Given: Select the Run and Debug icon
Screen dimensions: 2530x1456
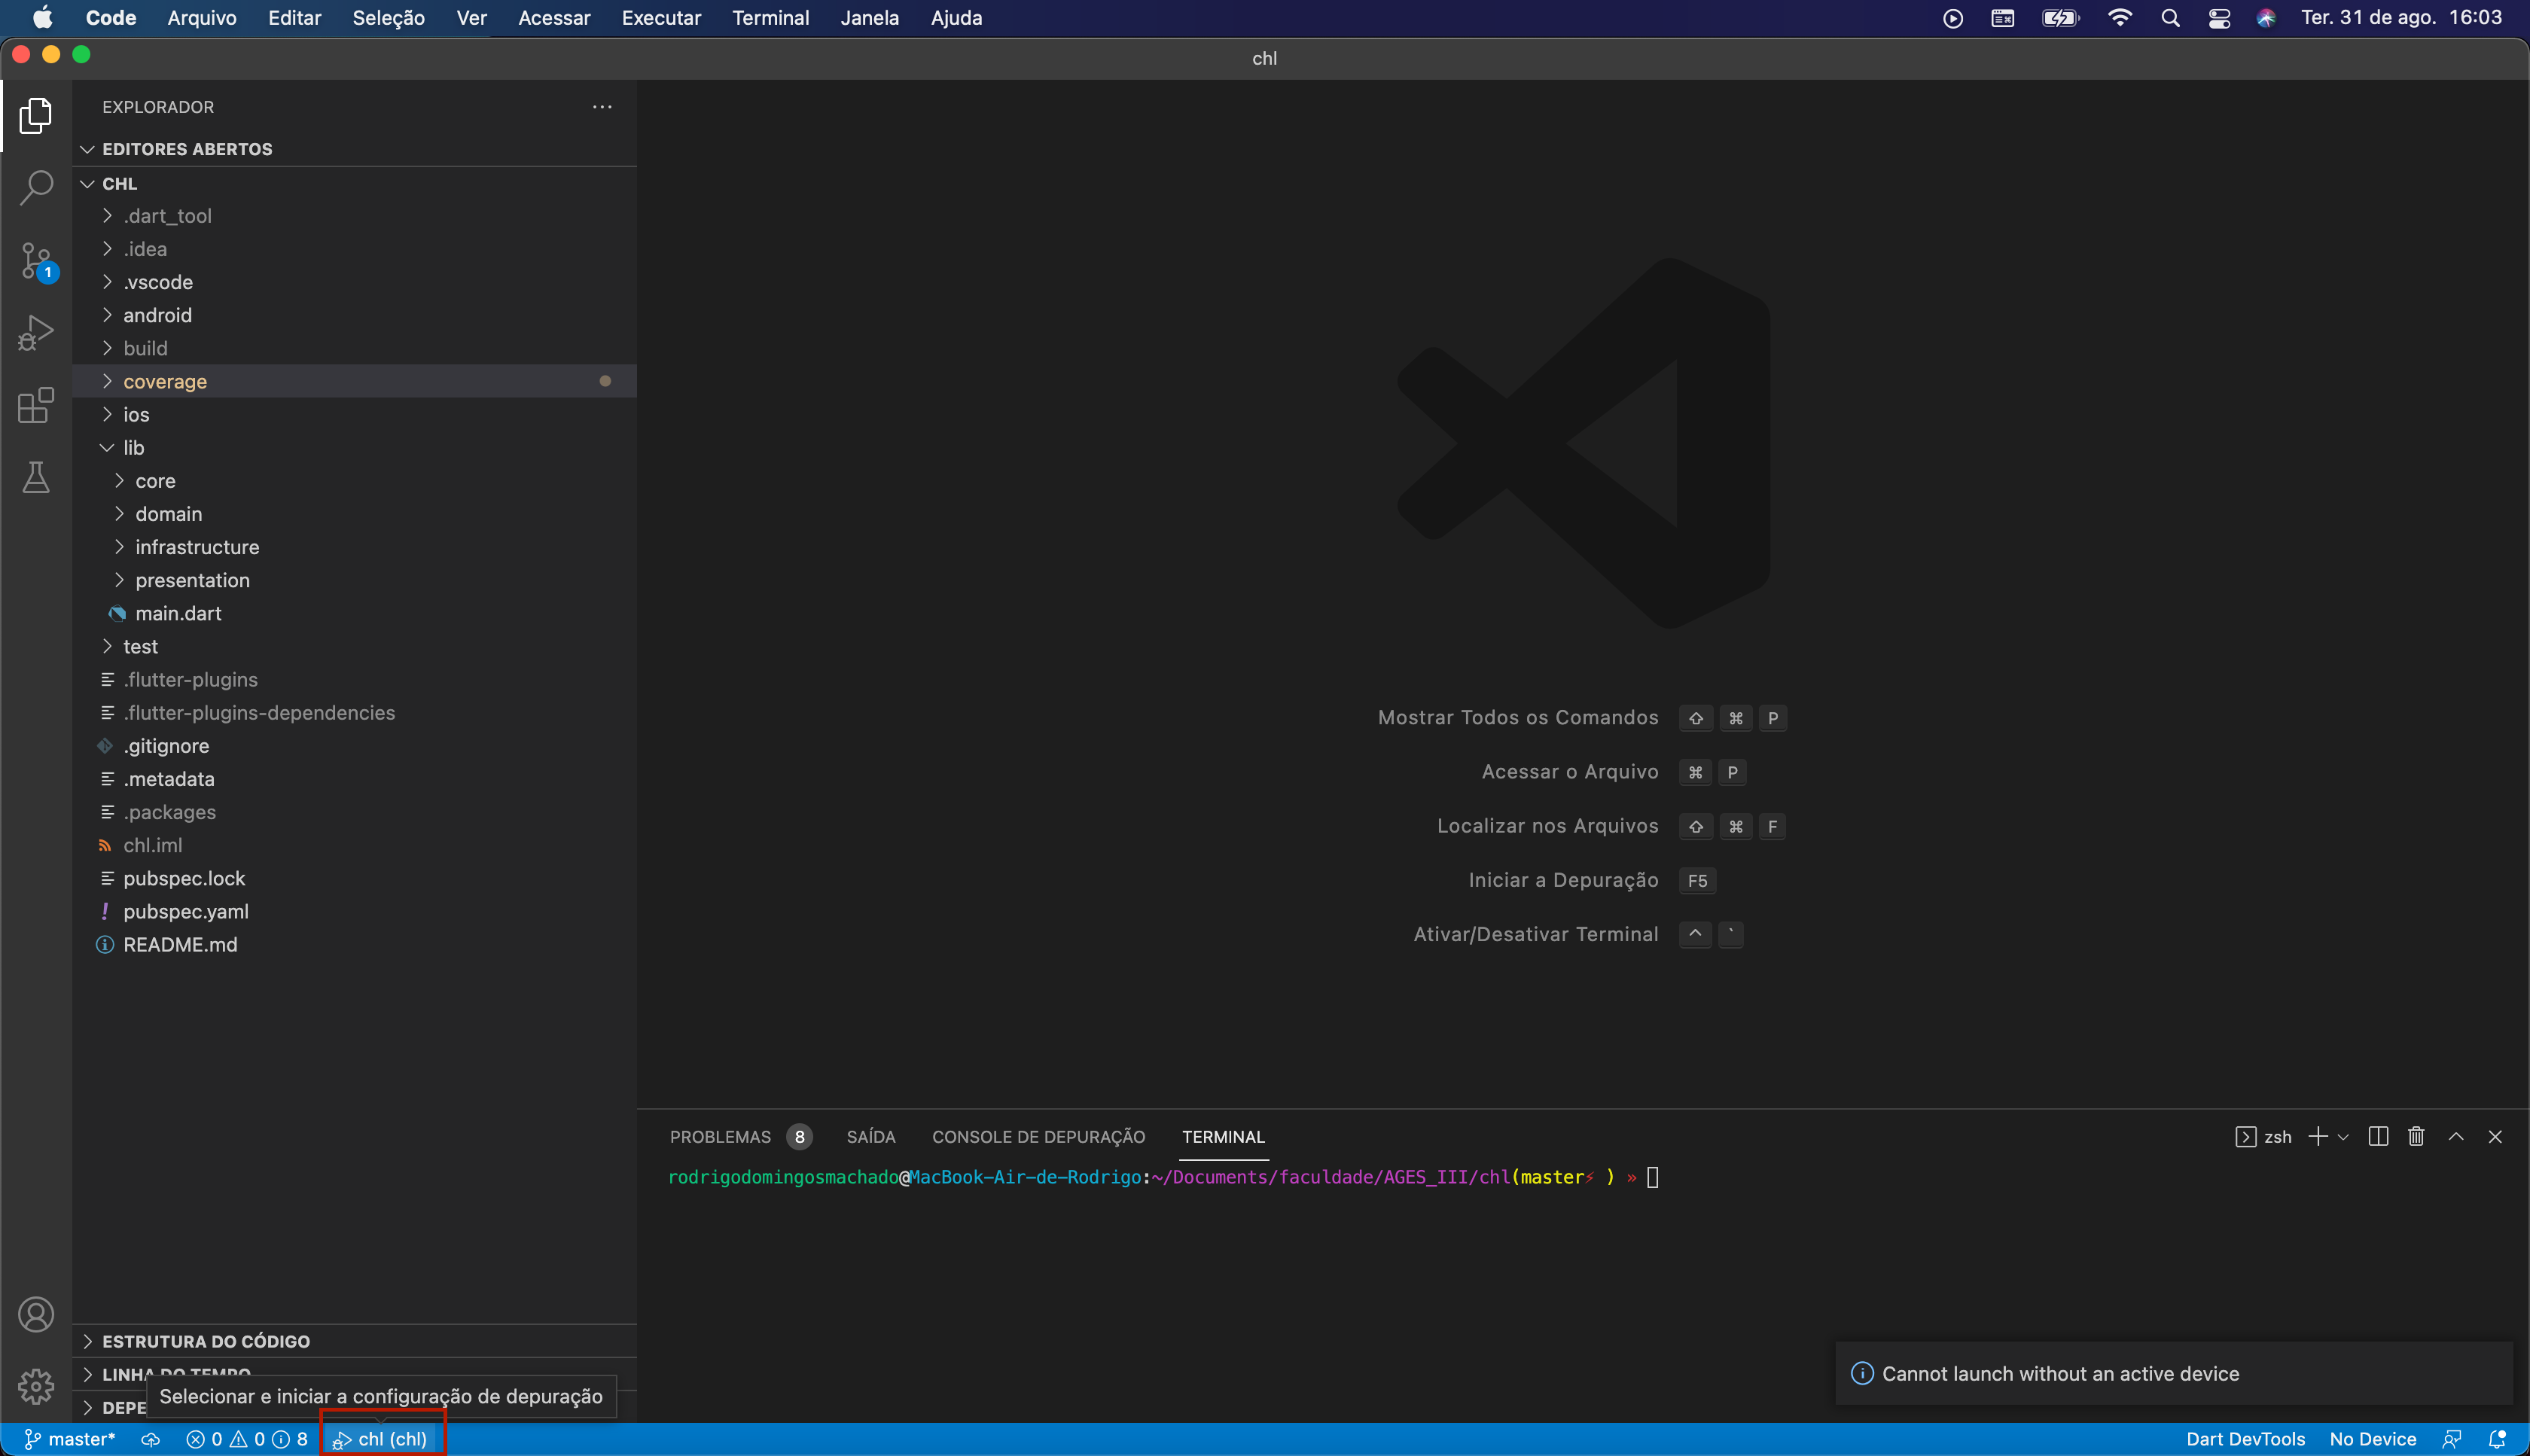Looking at the screenshot, I should point(36,331).
